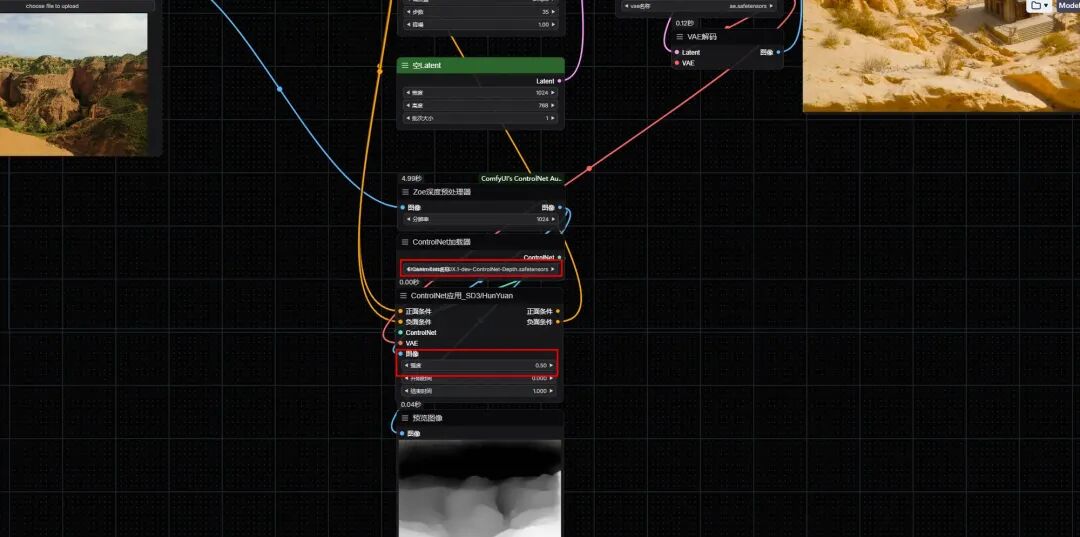Select the ControlNet加载器 node title

coord(442,242)
